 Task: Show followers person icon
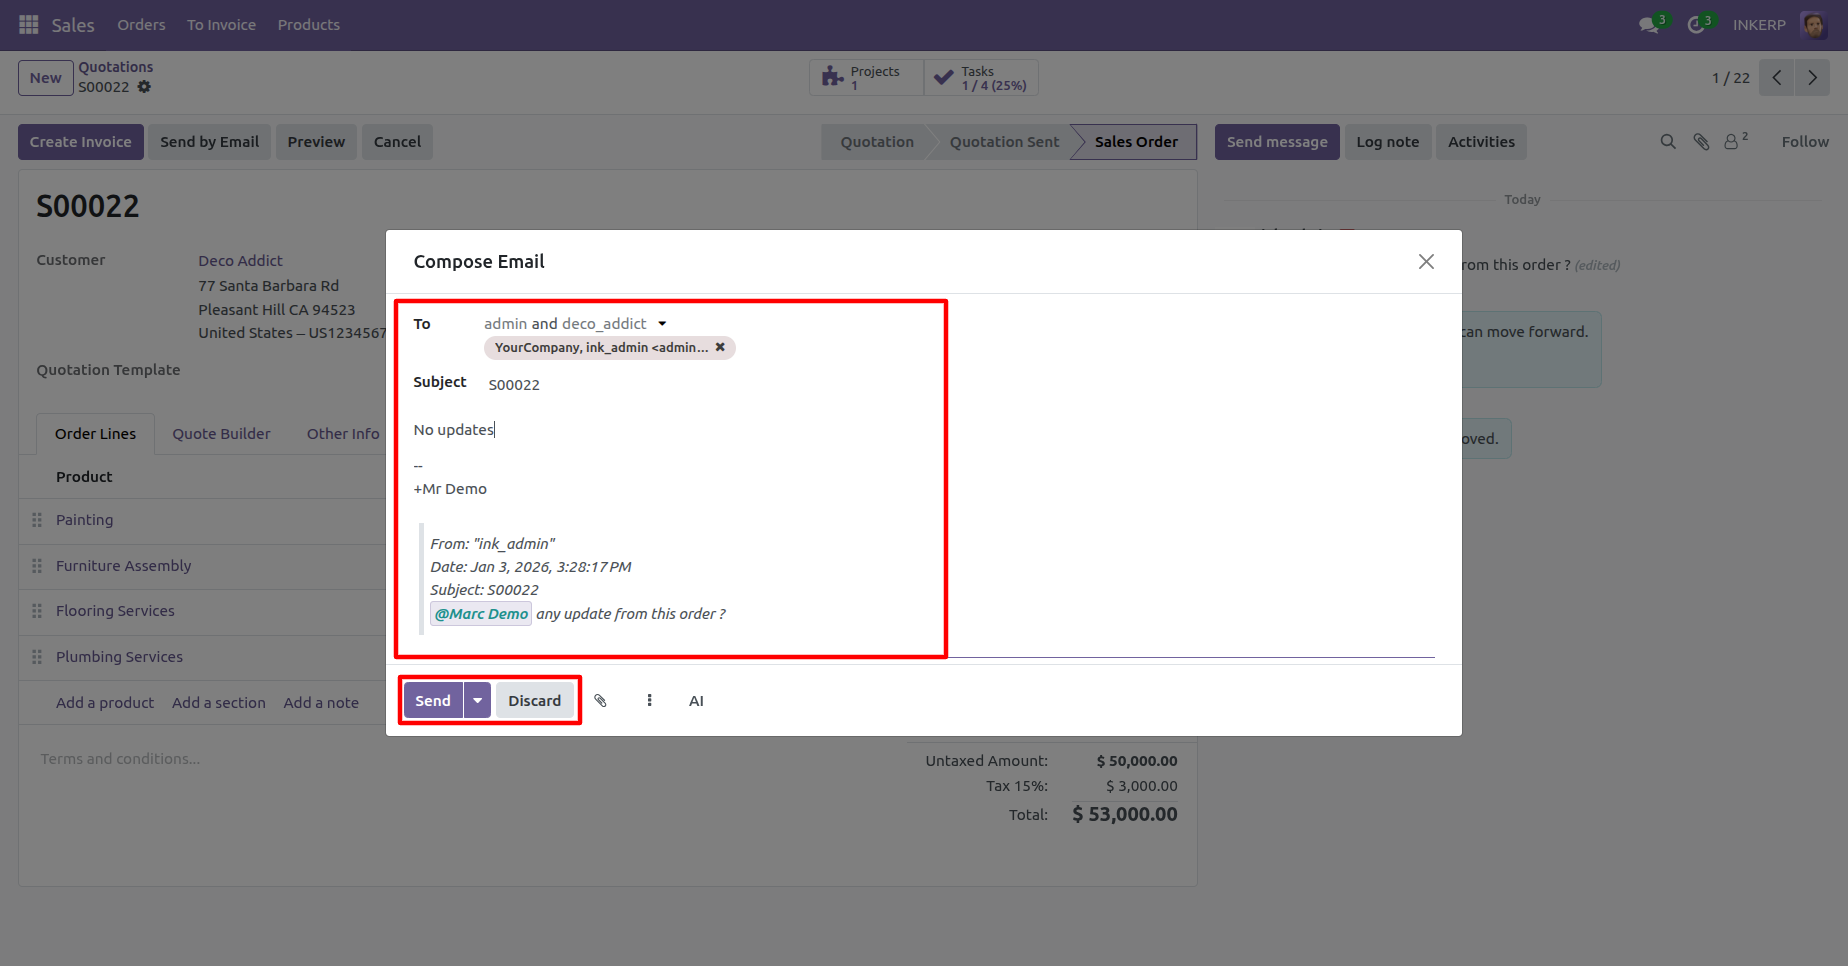(x=1736, y=141)
